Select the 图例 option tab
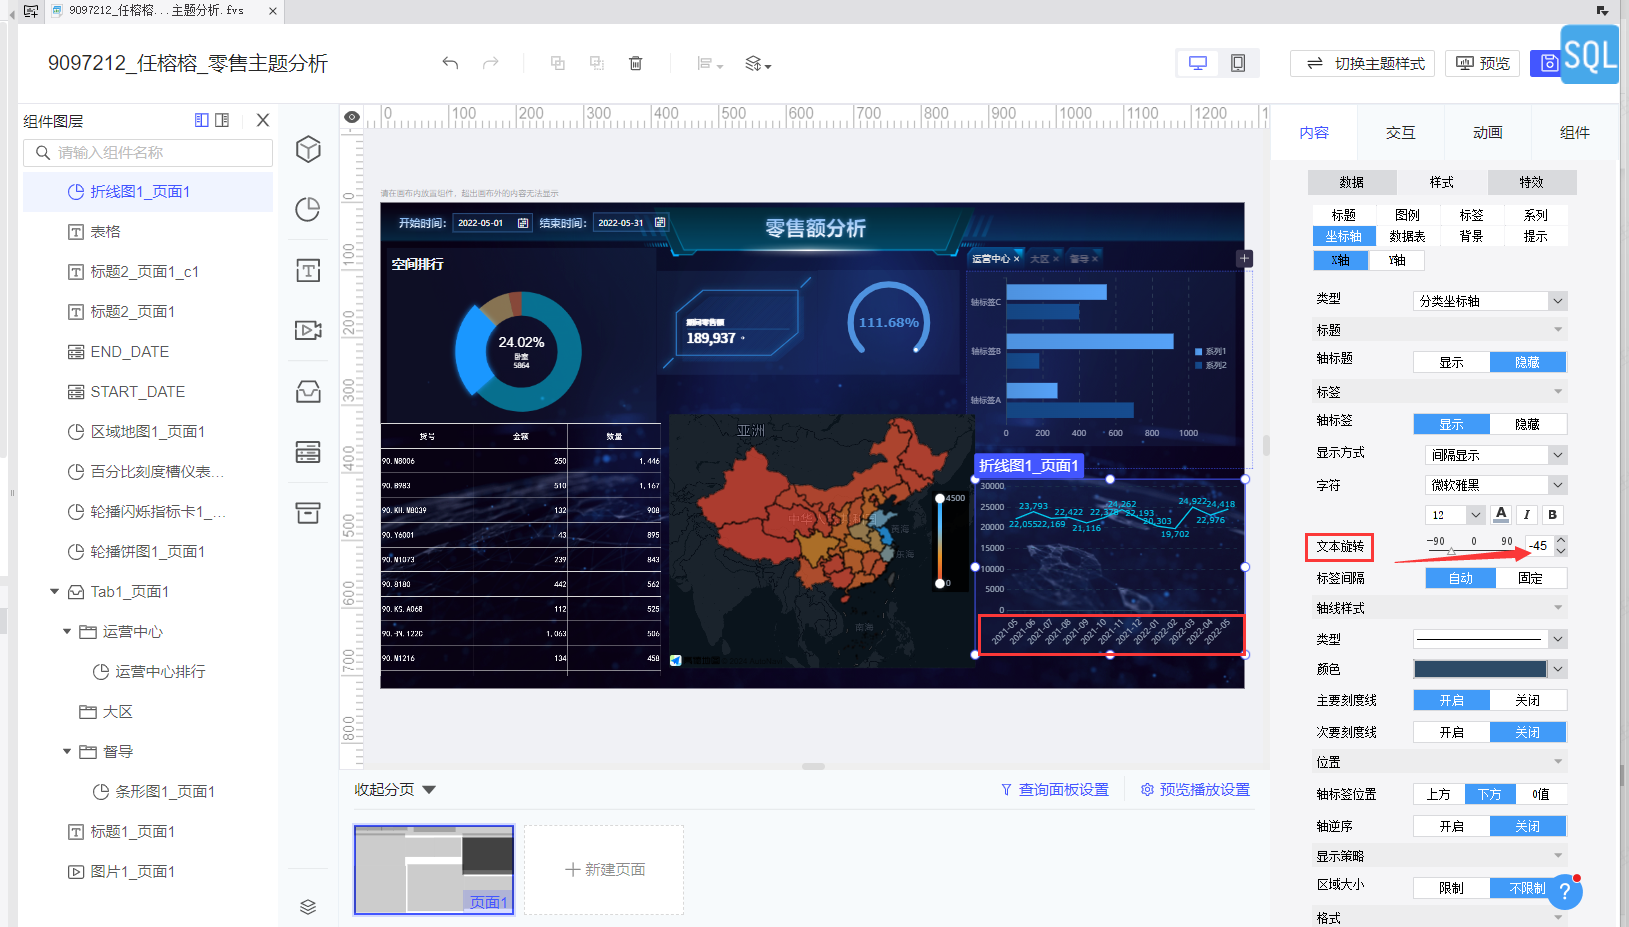 pos(1407,215)
